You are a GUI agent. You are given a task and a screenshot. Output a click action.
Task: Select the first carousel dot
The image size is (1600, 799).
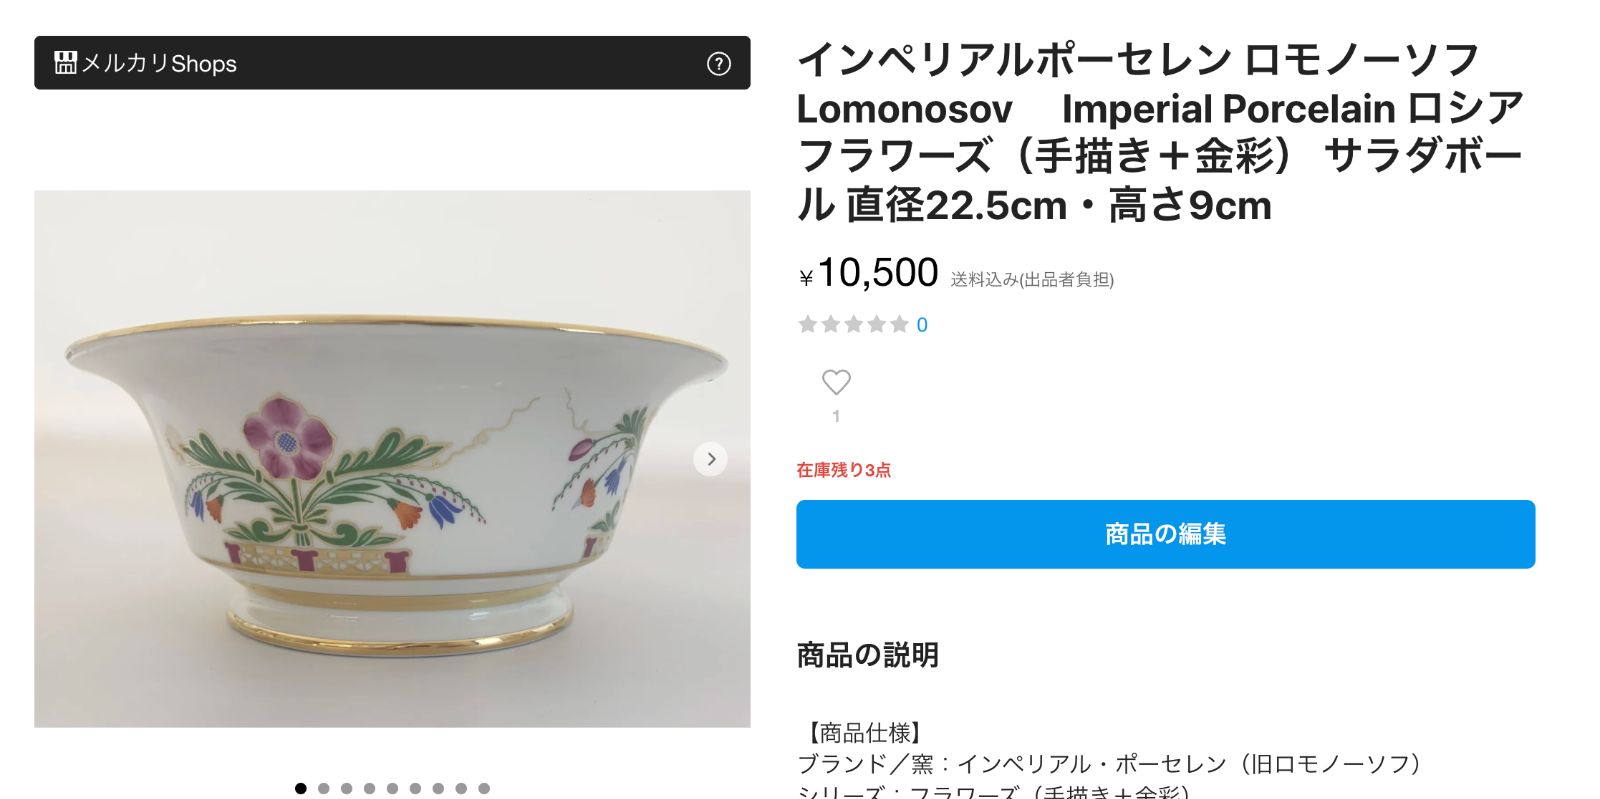(x=300, y=788)
